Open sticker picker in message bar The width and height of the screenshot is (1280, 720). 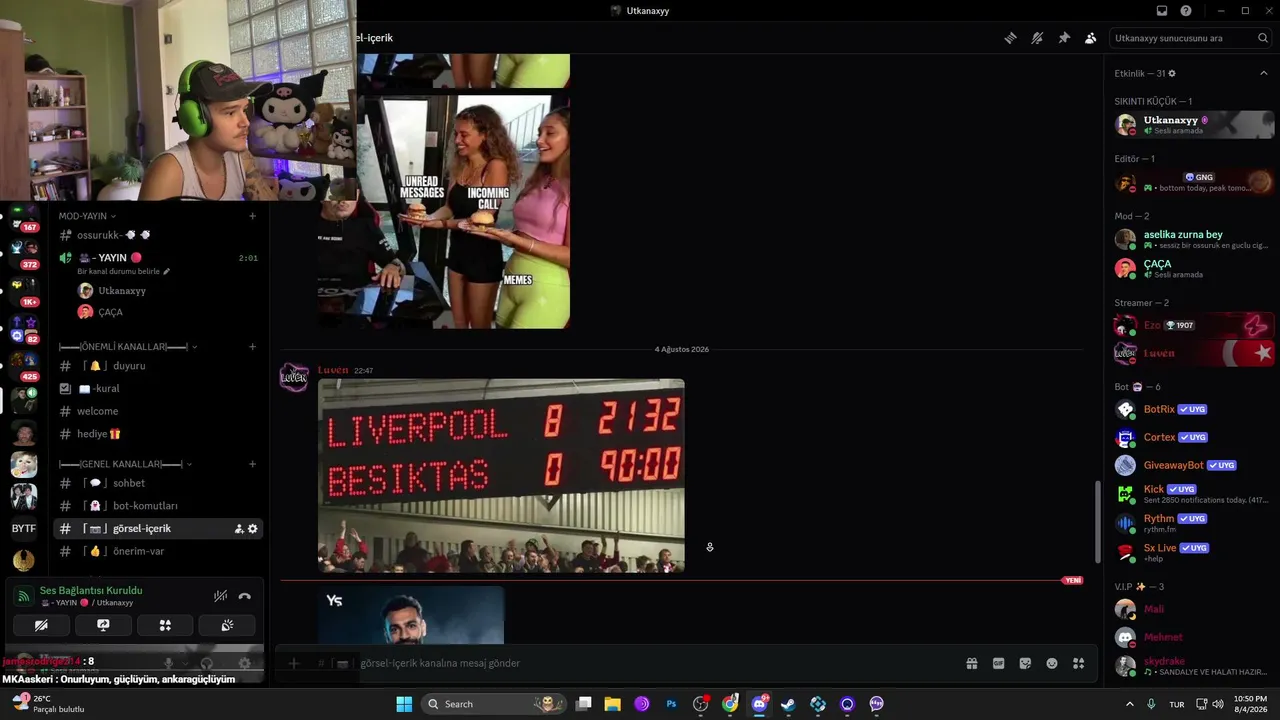pos(1025,663)
